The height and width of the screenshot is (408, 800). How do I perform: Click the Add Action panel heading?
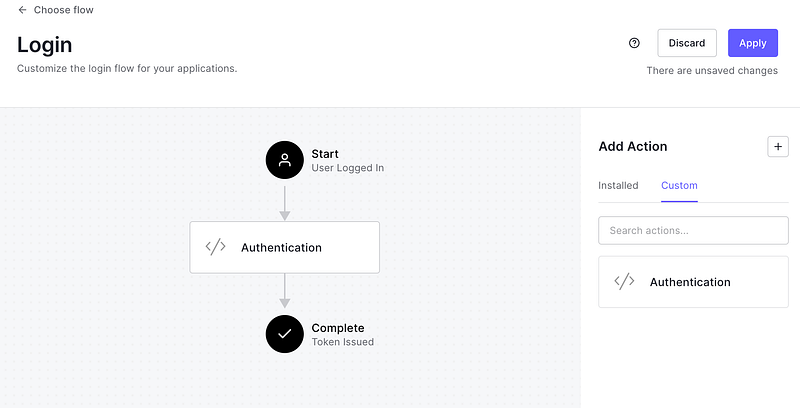click(632, 146)
